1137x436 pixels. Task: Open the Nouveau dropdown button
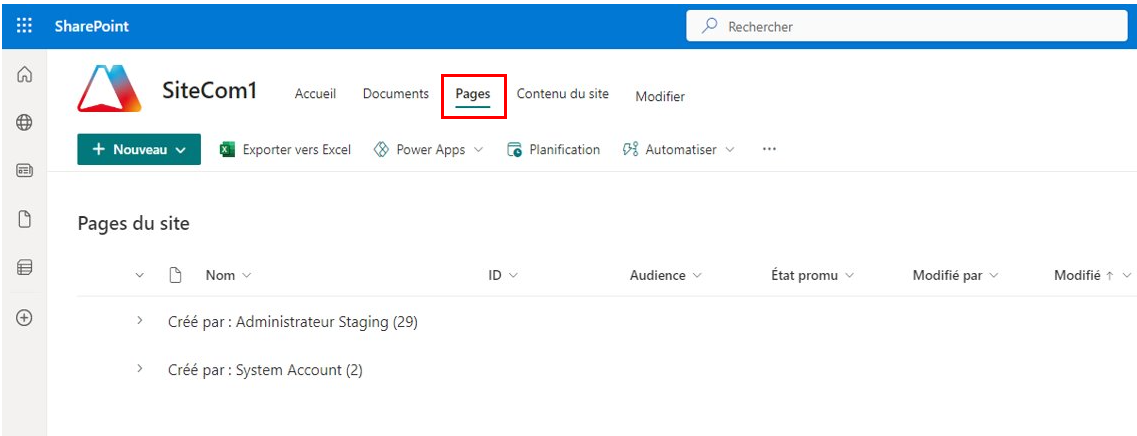(x=139, y=149)
